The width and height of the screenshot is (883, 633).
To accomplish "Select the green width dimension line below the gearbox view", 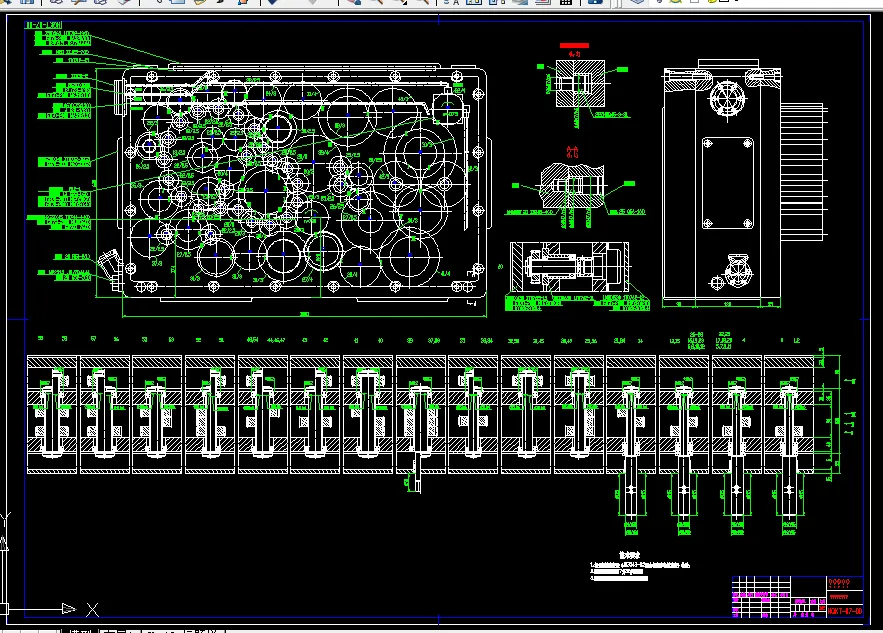I will [304, 317].
